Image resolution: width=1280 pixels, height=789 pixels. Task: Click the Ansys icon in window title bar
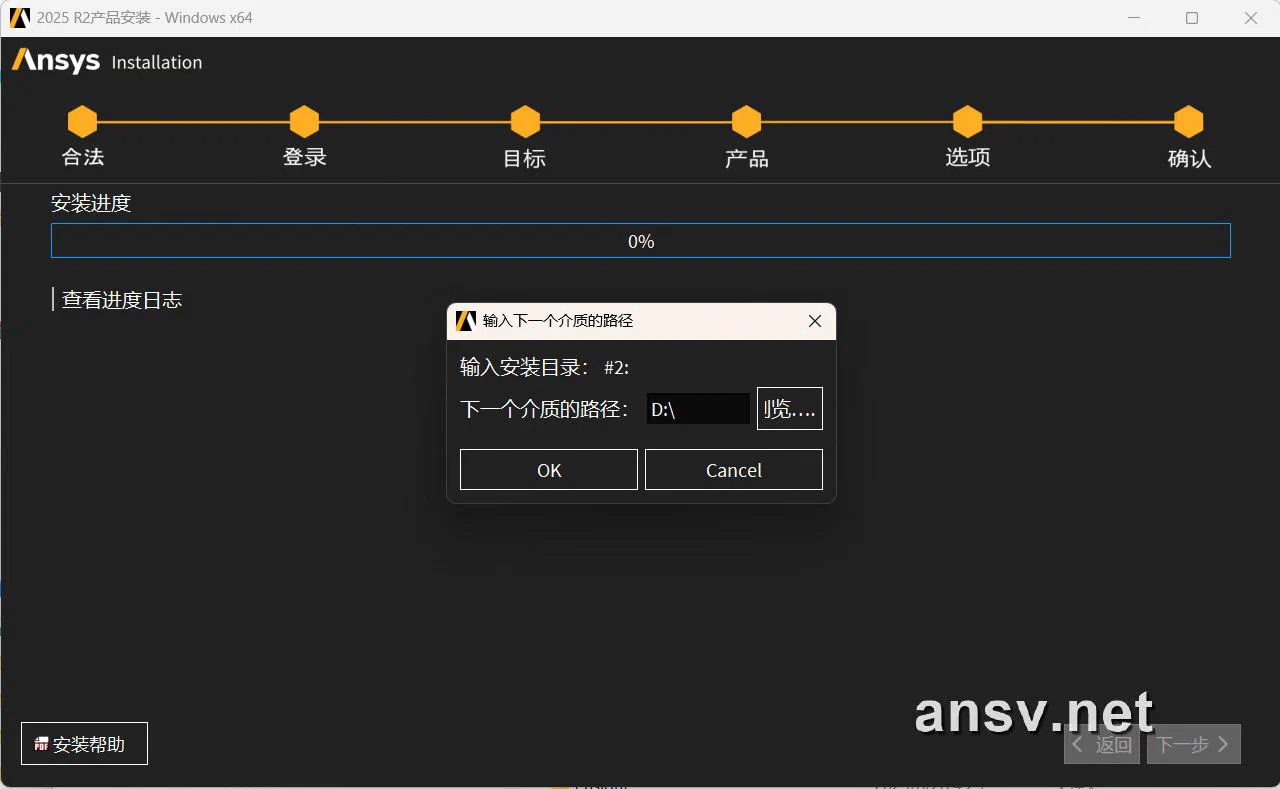tap(20, 17)
